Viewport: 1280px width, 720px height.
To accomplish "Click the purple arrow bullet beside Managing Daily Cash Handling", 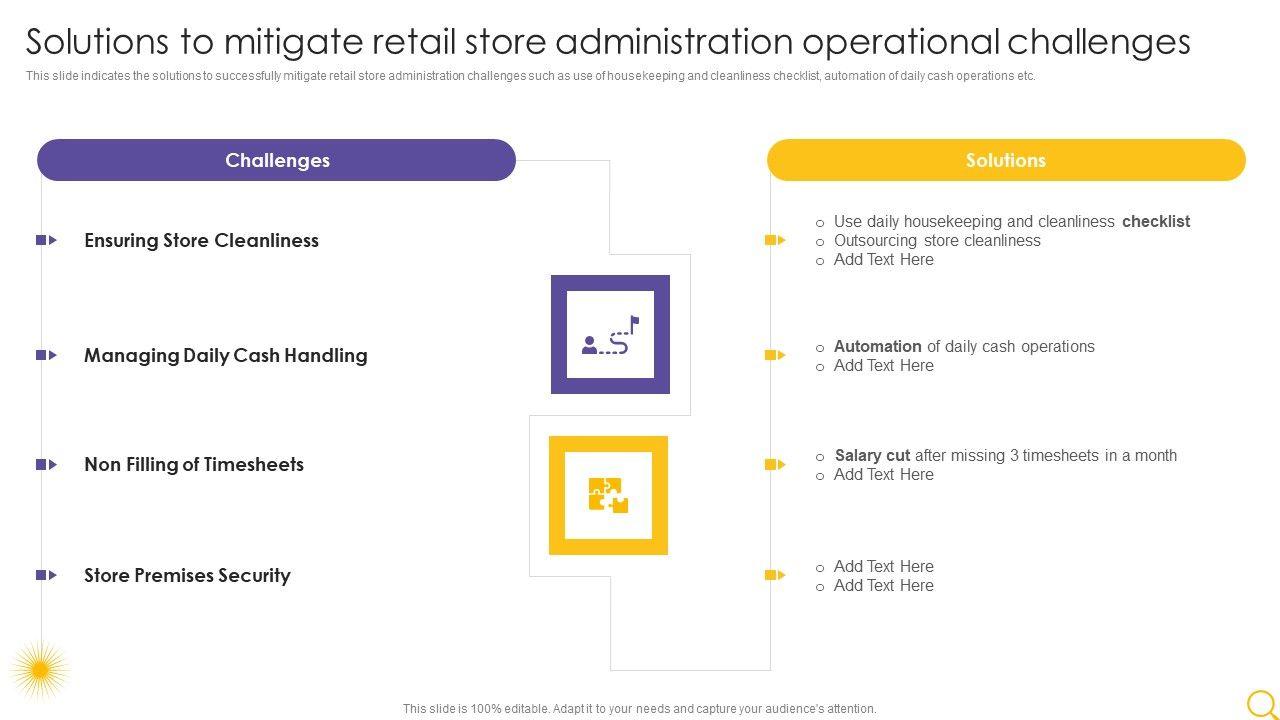I will pos(47,355).
